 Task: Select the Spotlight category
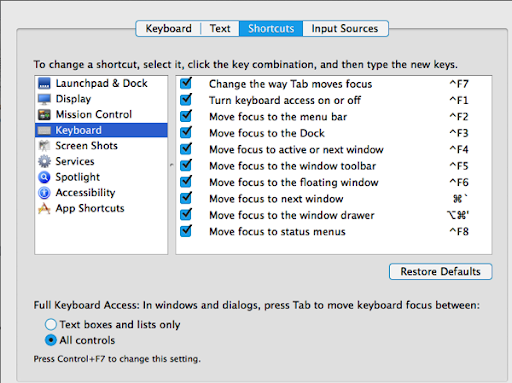[x=101, y=177]
